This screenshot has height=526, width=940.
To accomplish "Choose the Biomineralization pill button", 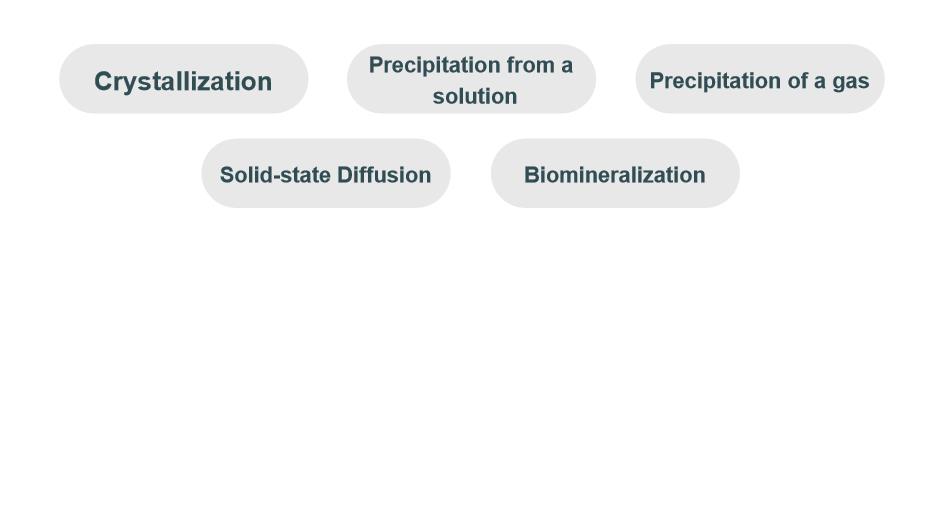I will [x=614, y=173].
